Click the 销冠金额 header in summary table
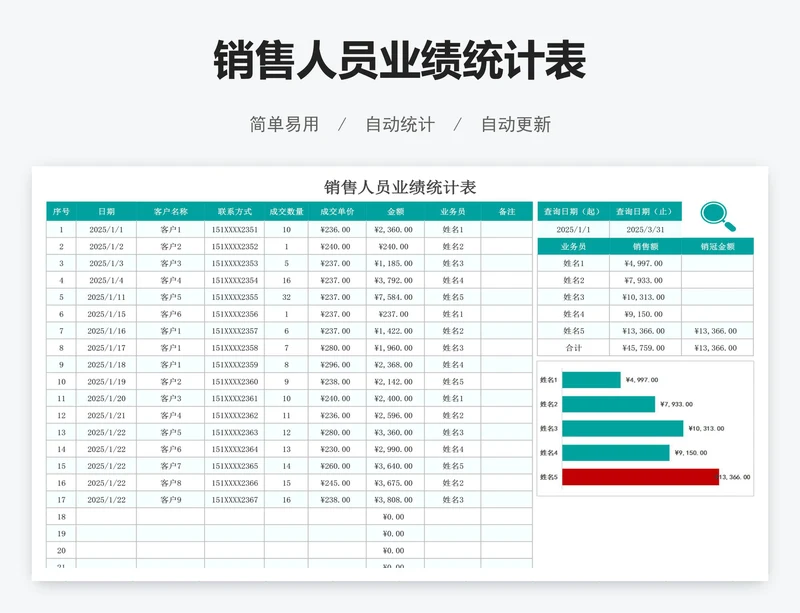Viewport: 800px width, 613px height. pyautogui.click(x=717, y=247)
